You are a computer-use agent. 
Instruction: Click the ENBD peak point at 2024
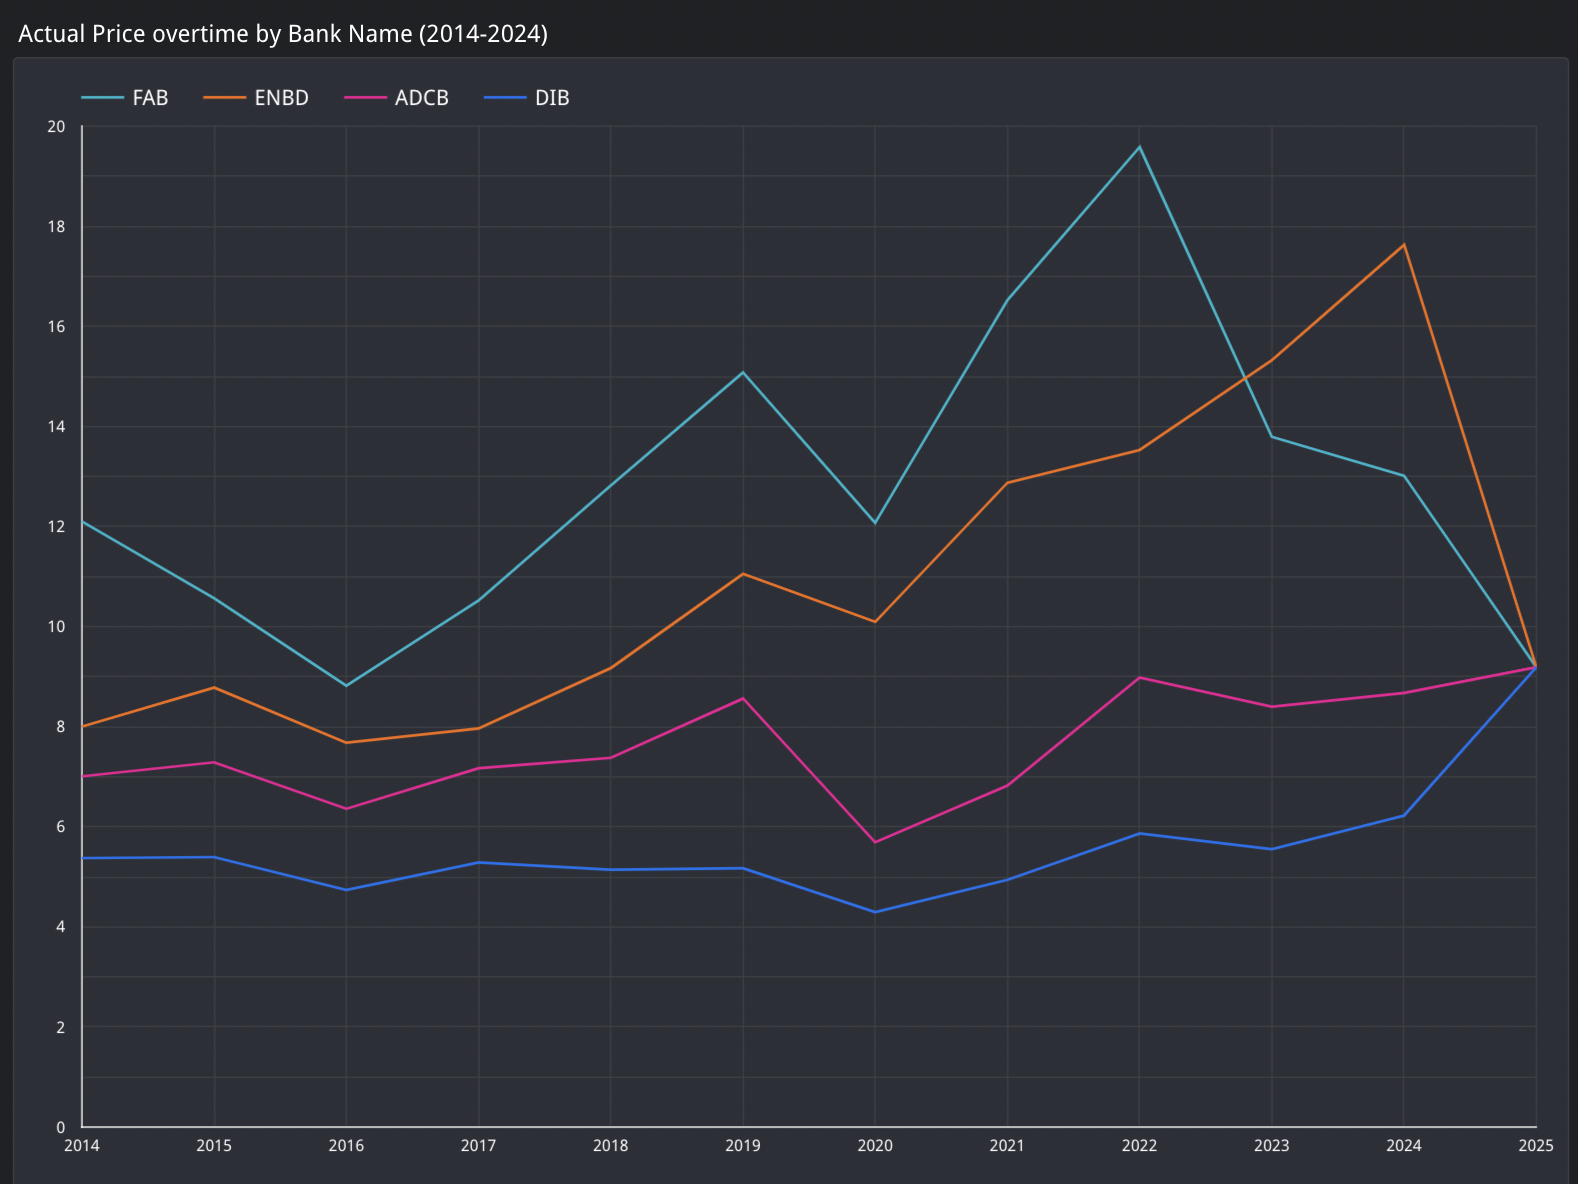pyautogui.click(x=1404, y=244)
